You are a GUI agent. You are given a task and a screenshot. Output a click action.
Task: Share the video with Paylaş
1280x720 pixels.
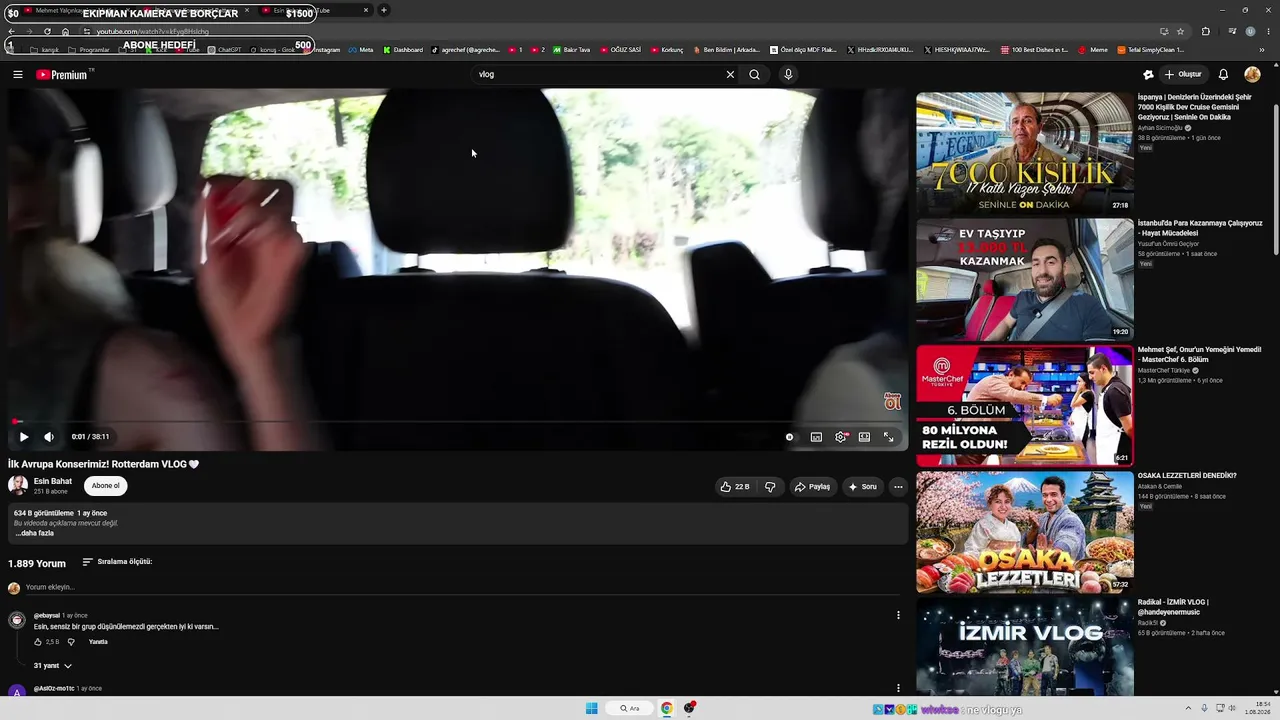coord(812,487)
